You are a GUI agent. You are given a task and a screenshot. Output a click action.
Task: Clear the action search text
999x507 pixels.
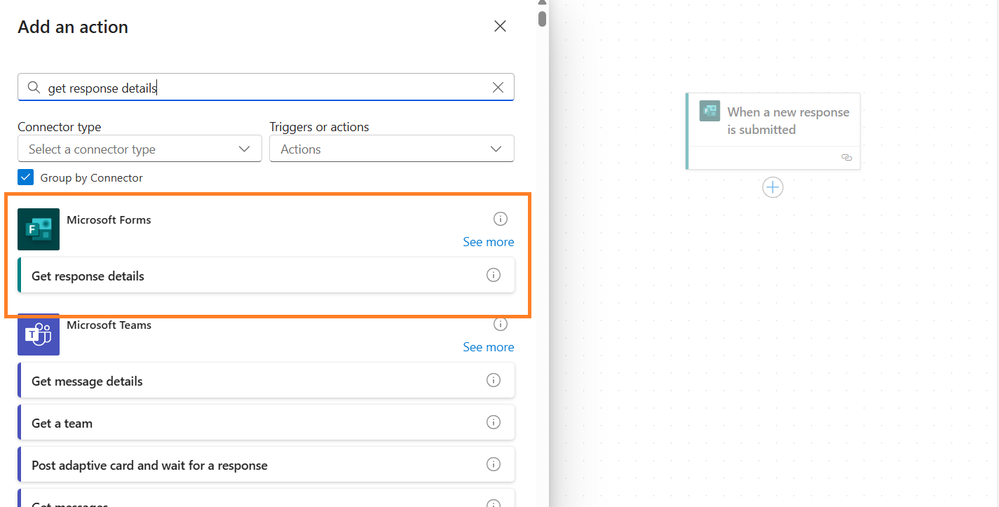(498, 87)
